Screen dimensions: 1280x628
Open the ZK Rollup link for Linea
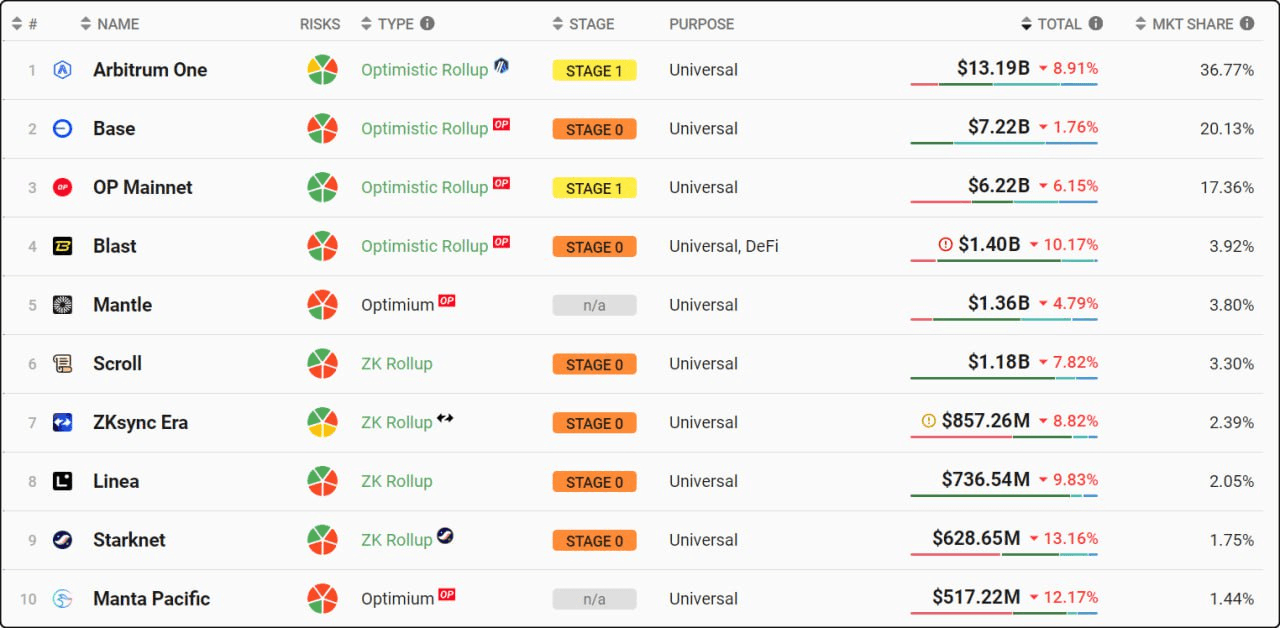396,481
